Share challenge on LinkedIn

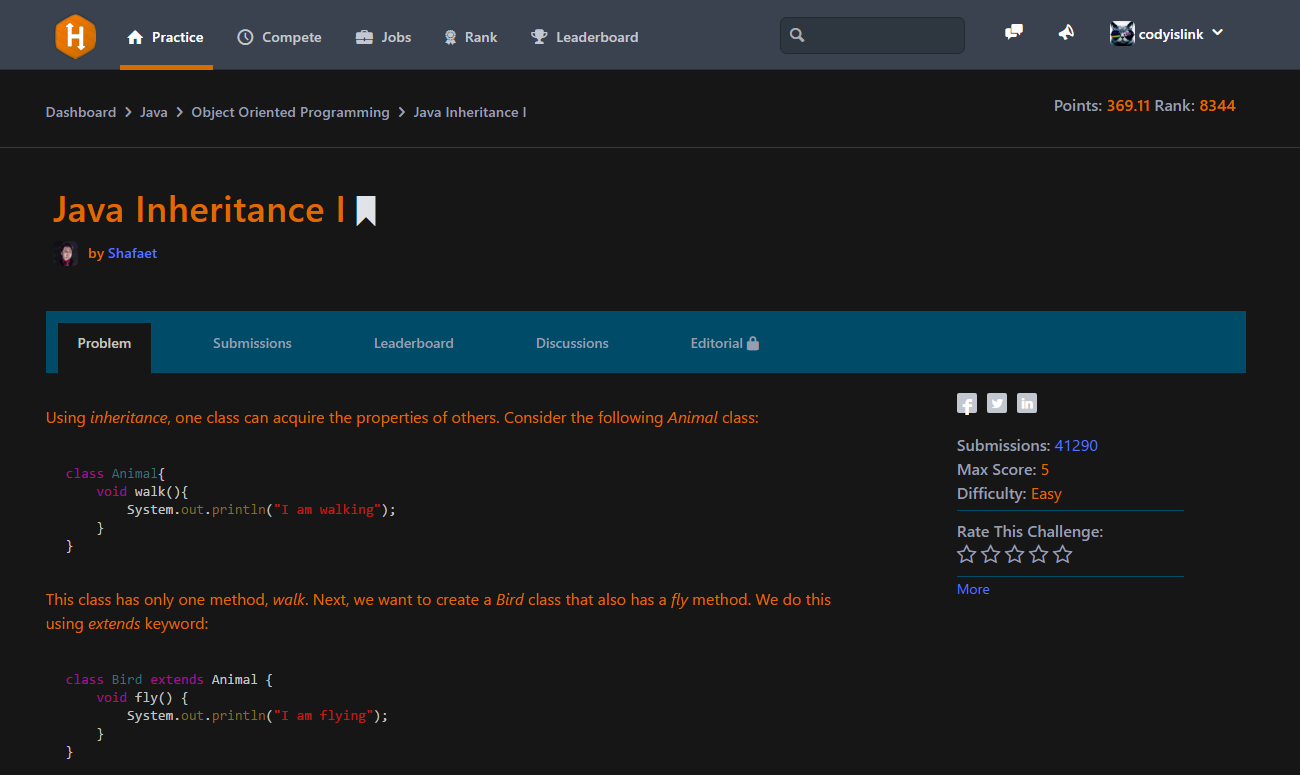point(1027,403)
